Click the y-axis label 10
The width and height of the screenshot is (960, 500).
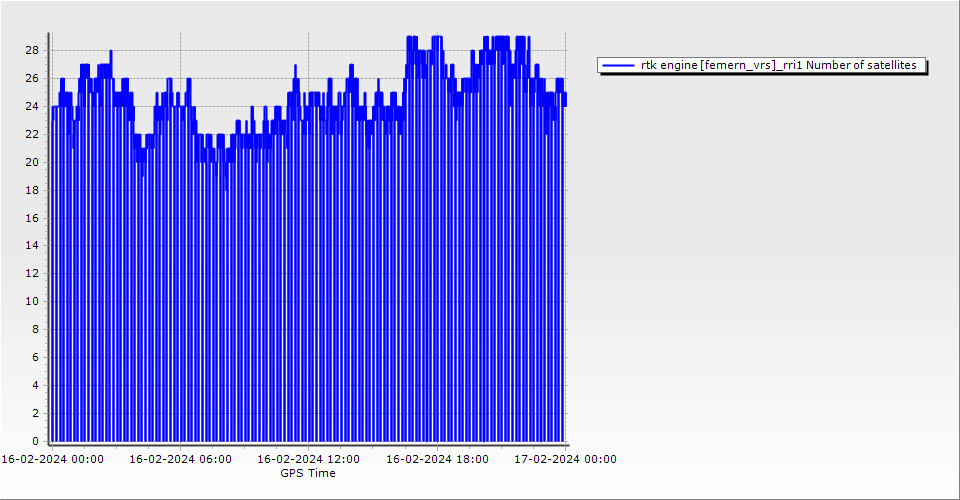pos(32,301)
